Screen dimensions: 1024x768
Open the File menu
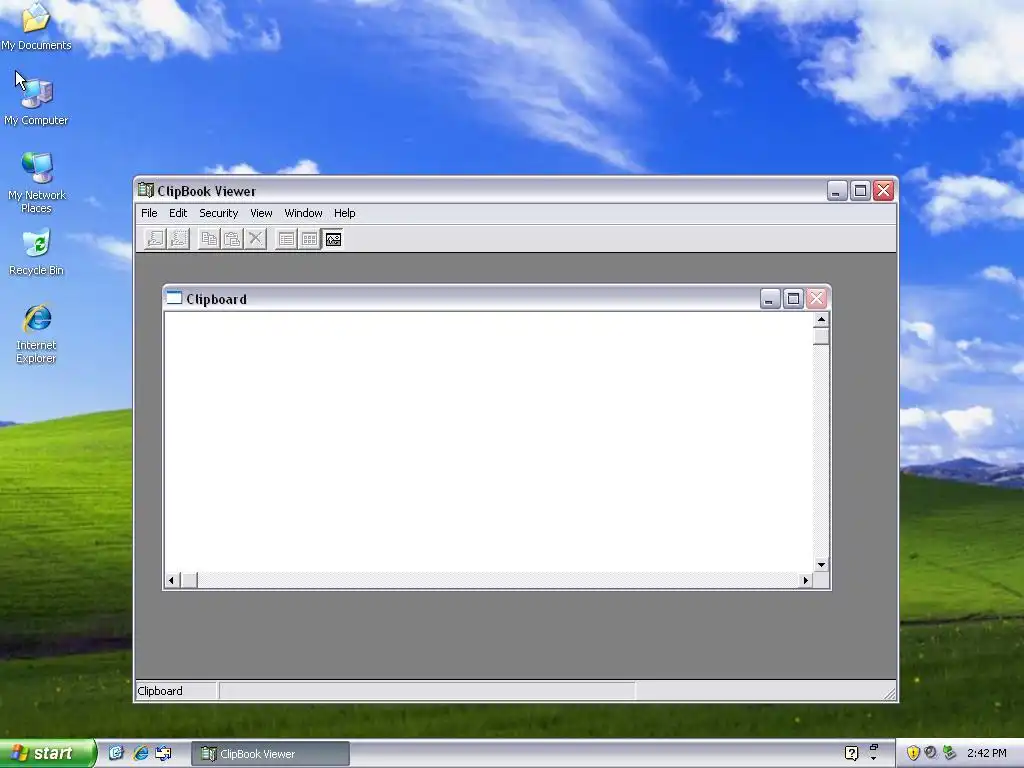[x=149, y=213]
